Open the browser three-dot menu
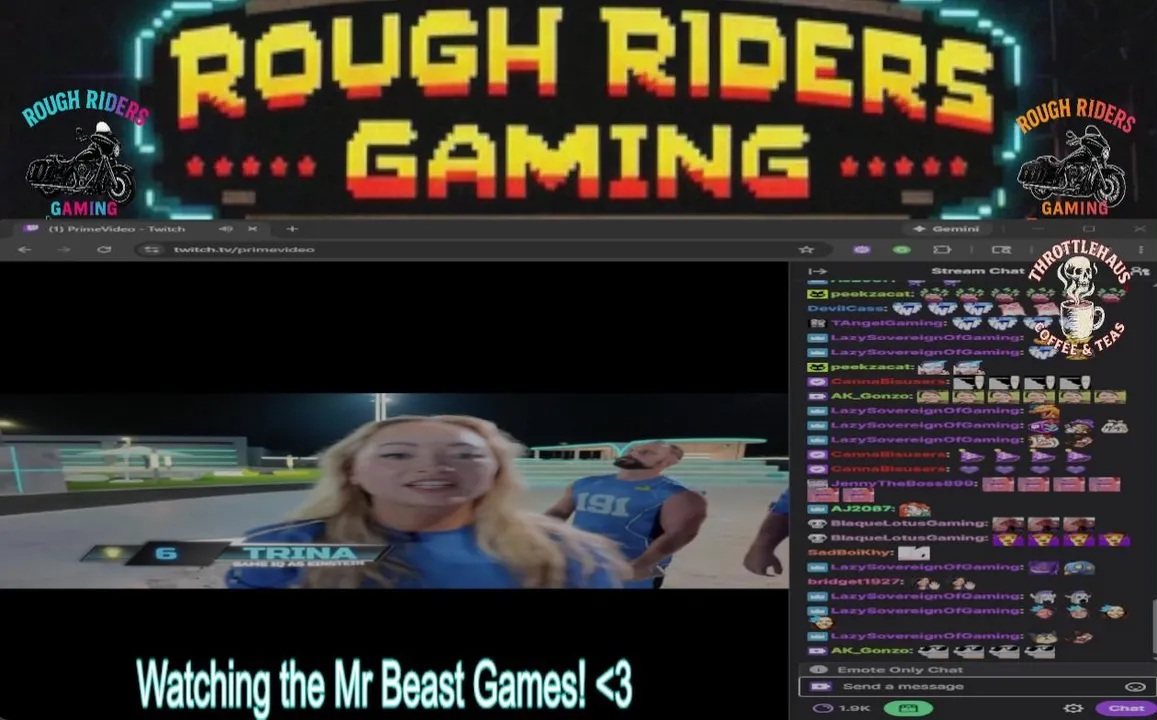The width and height of the screenshot is (1157, 720). [1141, 249]
